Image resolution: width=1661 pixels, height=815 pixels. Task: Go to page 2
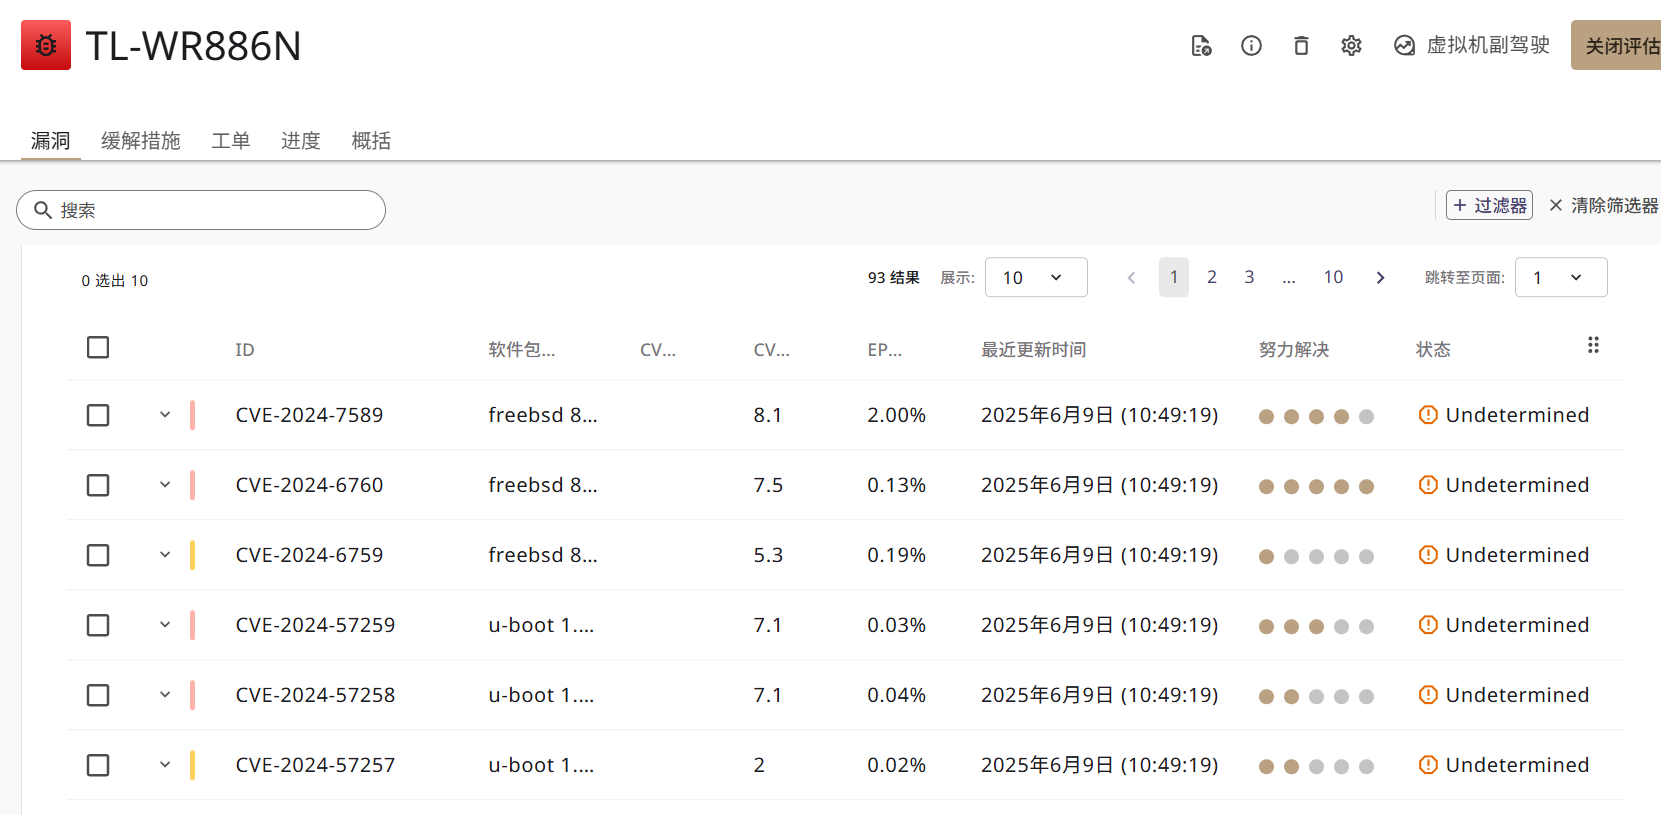1212,277
